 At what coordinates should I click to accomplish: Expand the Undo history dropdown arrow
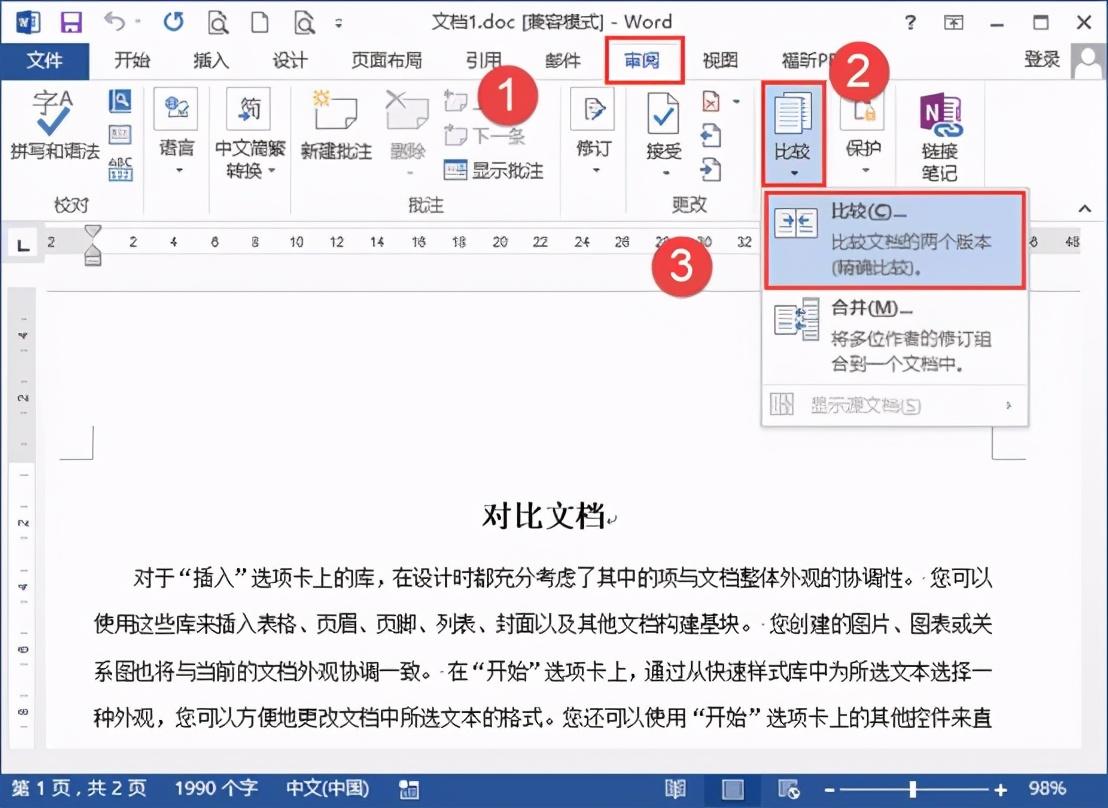pyautogui.click(x=138, y=22)
